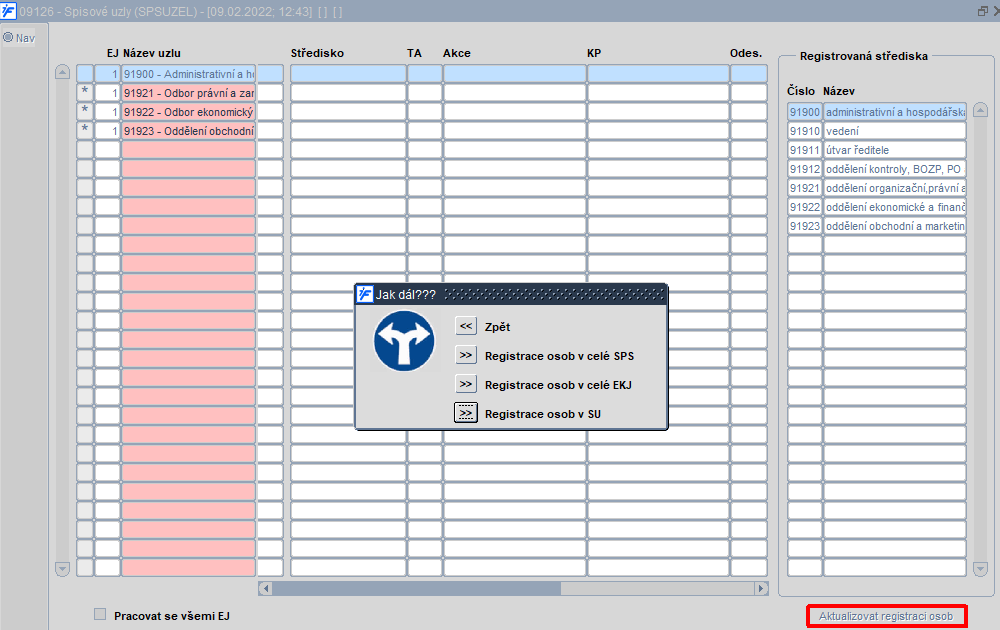Enable the Pracovat se všemi EJ checkbox

click(x=100, y=614)
